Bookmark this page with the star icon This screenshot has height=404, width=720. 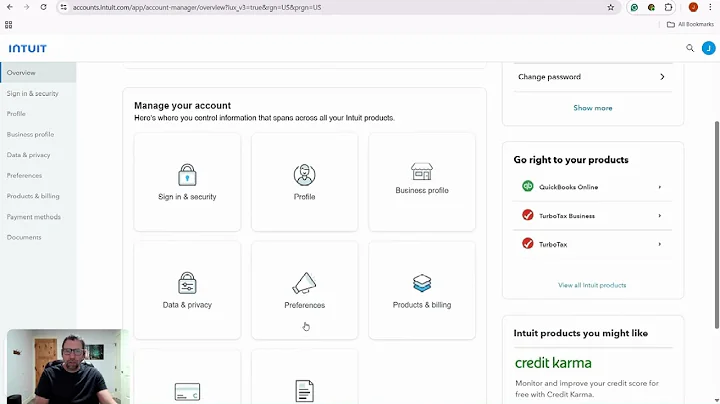click(610, 7)
